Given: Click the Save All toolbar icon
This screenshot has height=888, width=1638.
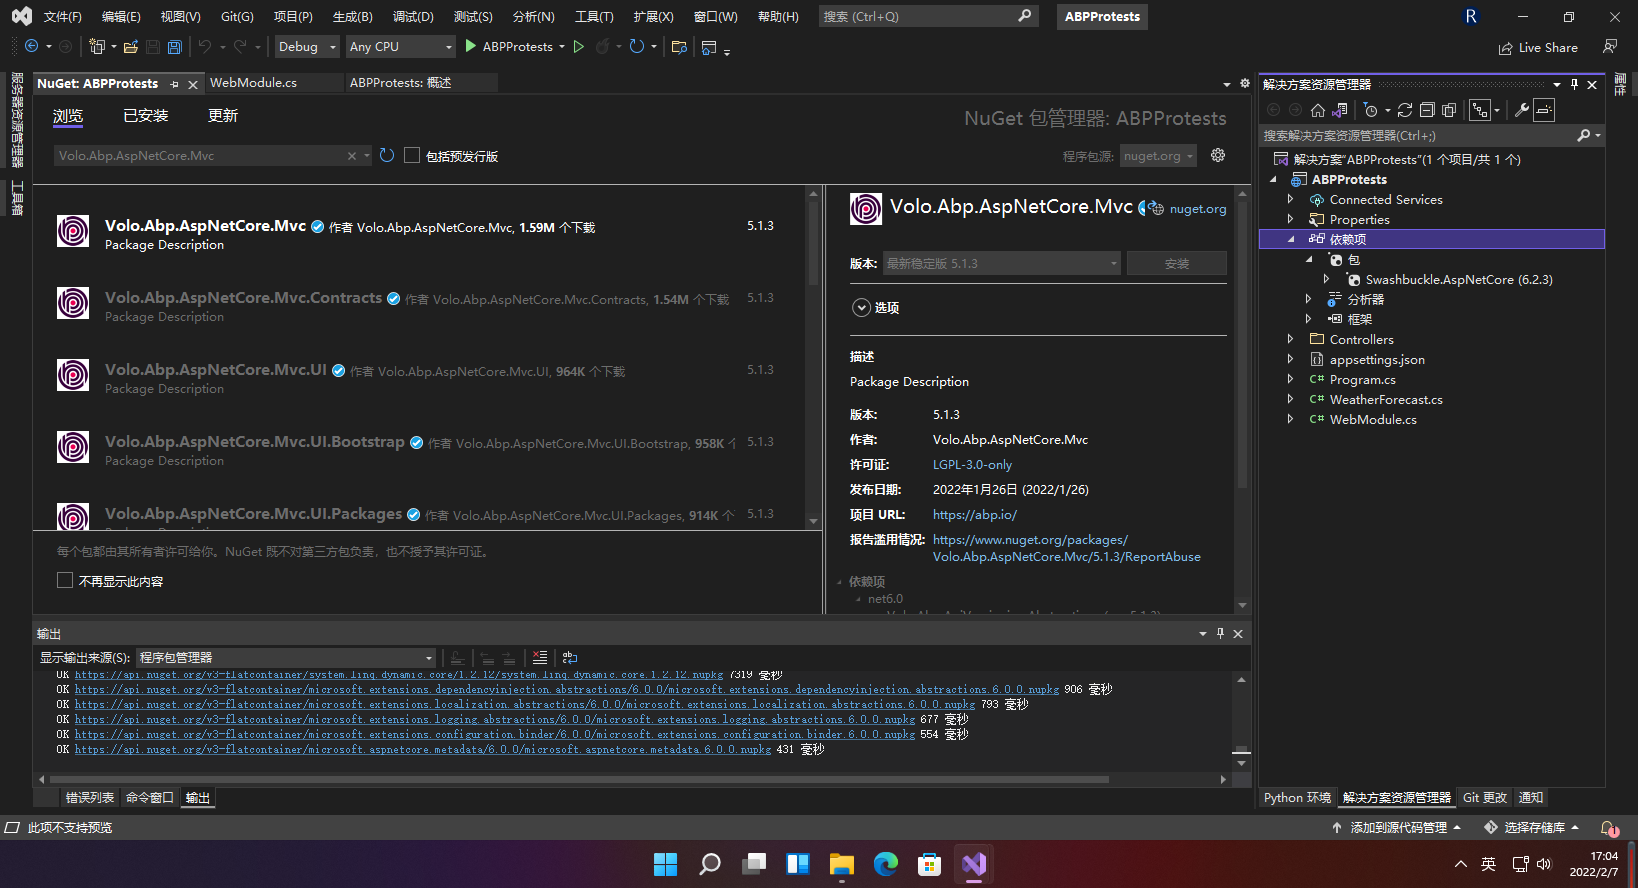Looking at the screenshot, I should pos(175,47).
